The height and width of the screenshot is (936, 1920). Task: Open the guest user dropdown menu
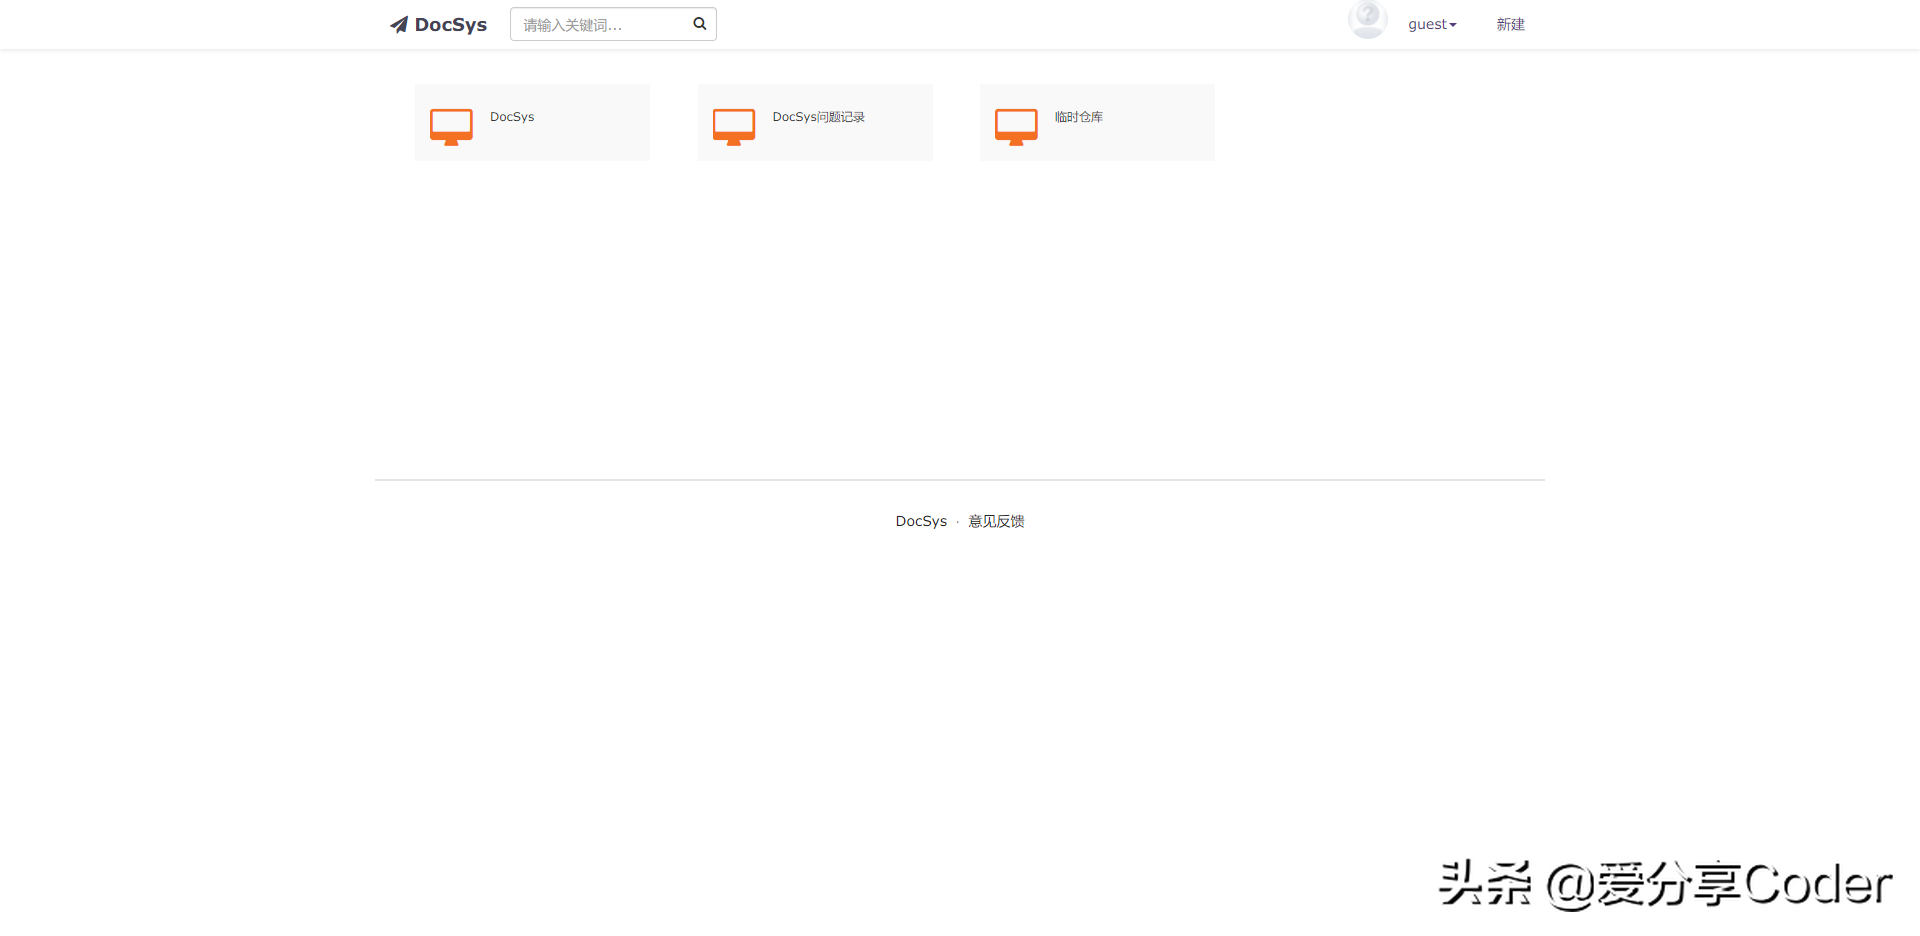1432,25
